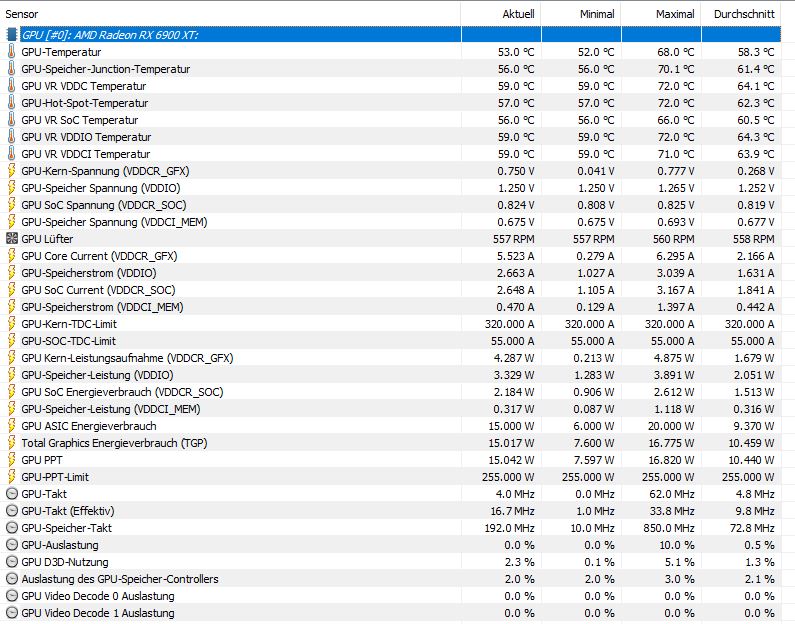Click lightning icon beside GPU-Kern-Spannung (VDDCR_GFX)
The width and height of the screenshot is (795, 624).
point(12,170)
